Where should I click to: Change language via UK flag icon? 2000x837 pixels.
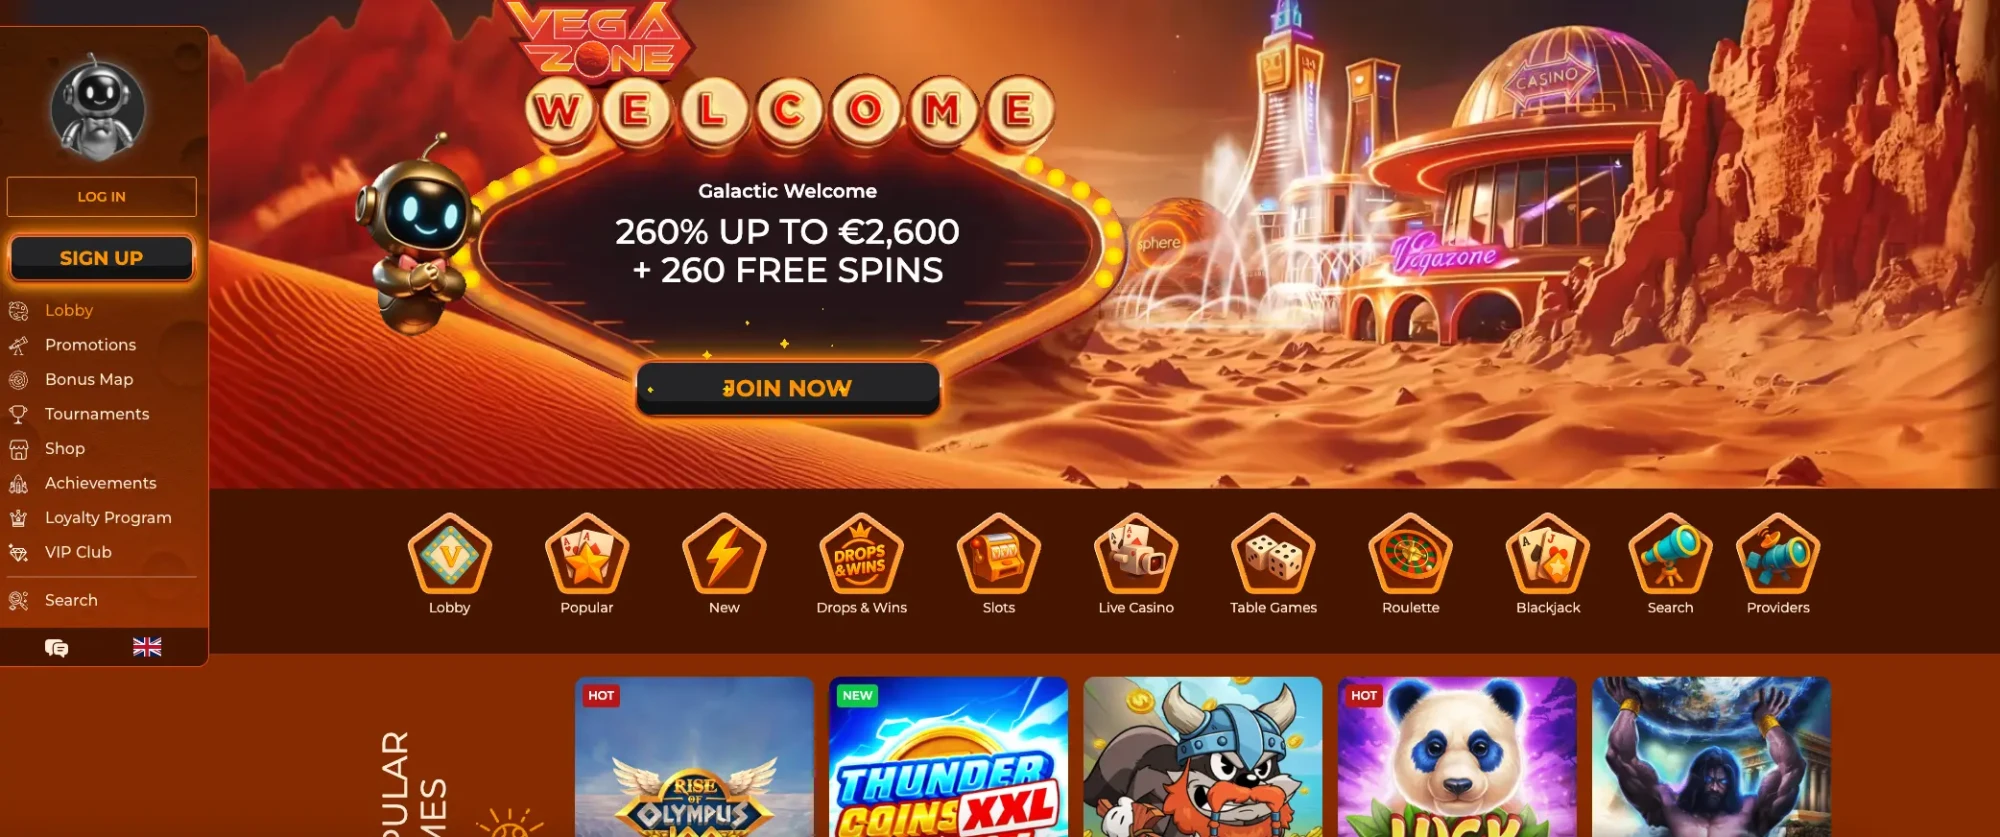click(147, 647)
